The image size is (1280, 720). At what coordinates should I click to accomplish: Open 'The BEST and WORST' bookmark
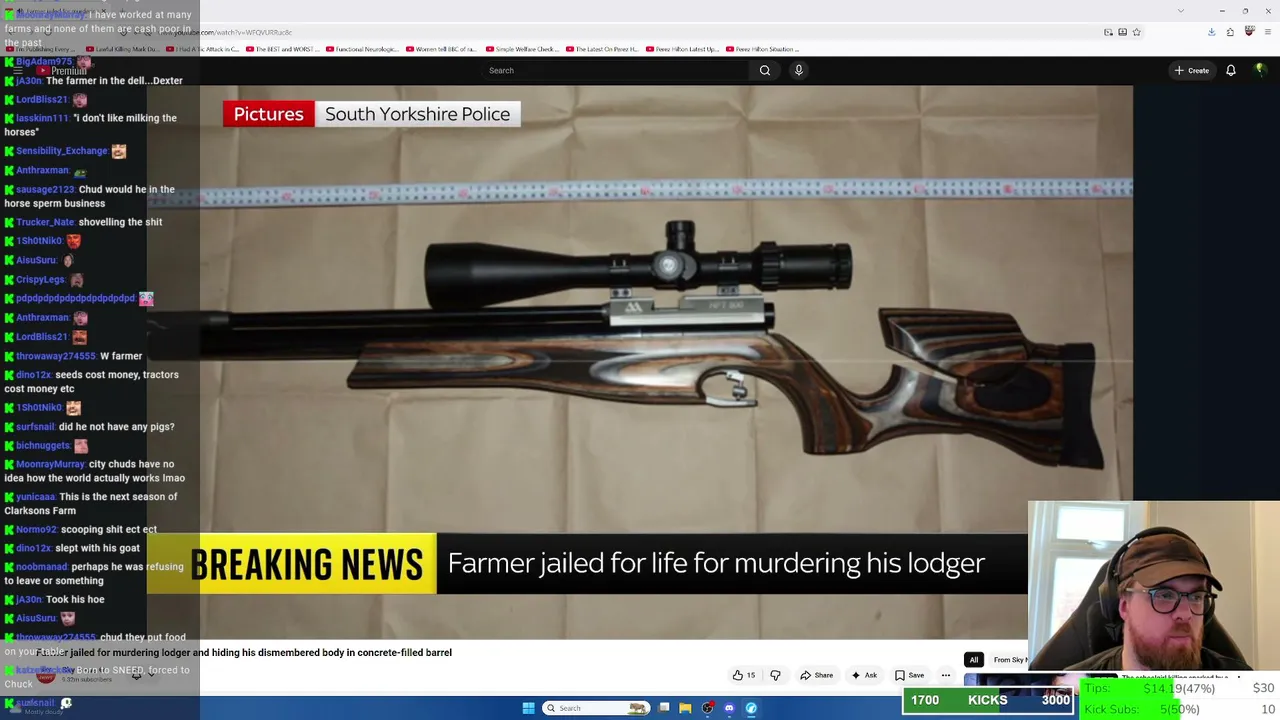282,49
